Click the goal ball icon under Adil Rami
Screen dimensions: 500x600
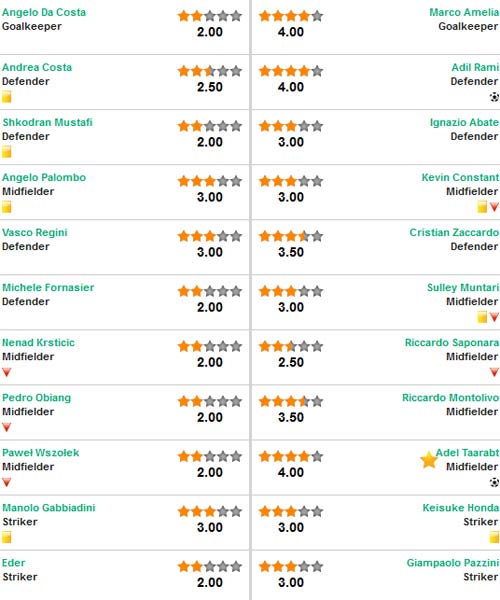[494, 97]
